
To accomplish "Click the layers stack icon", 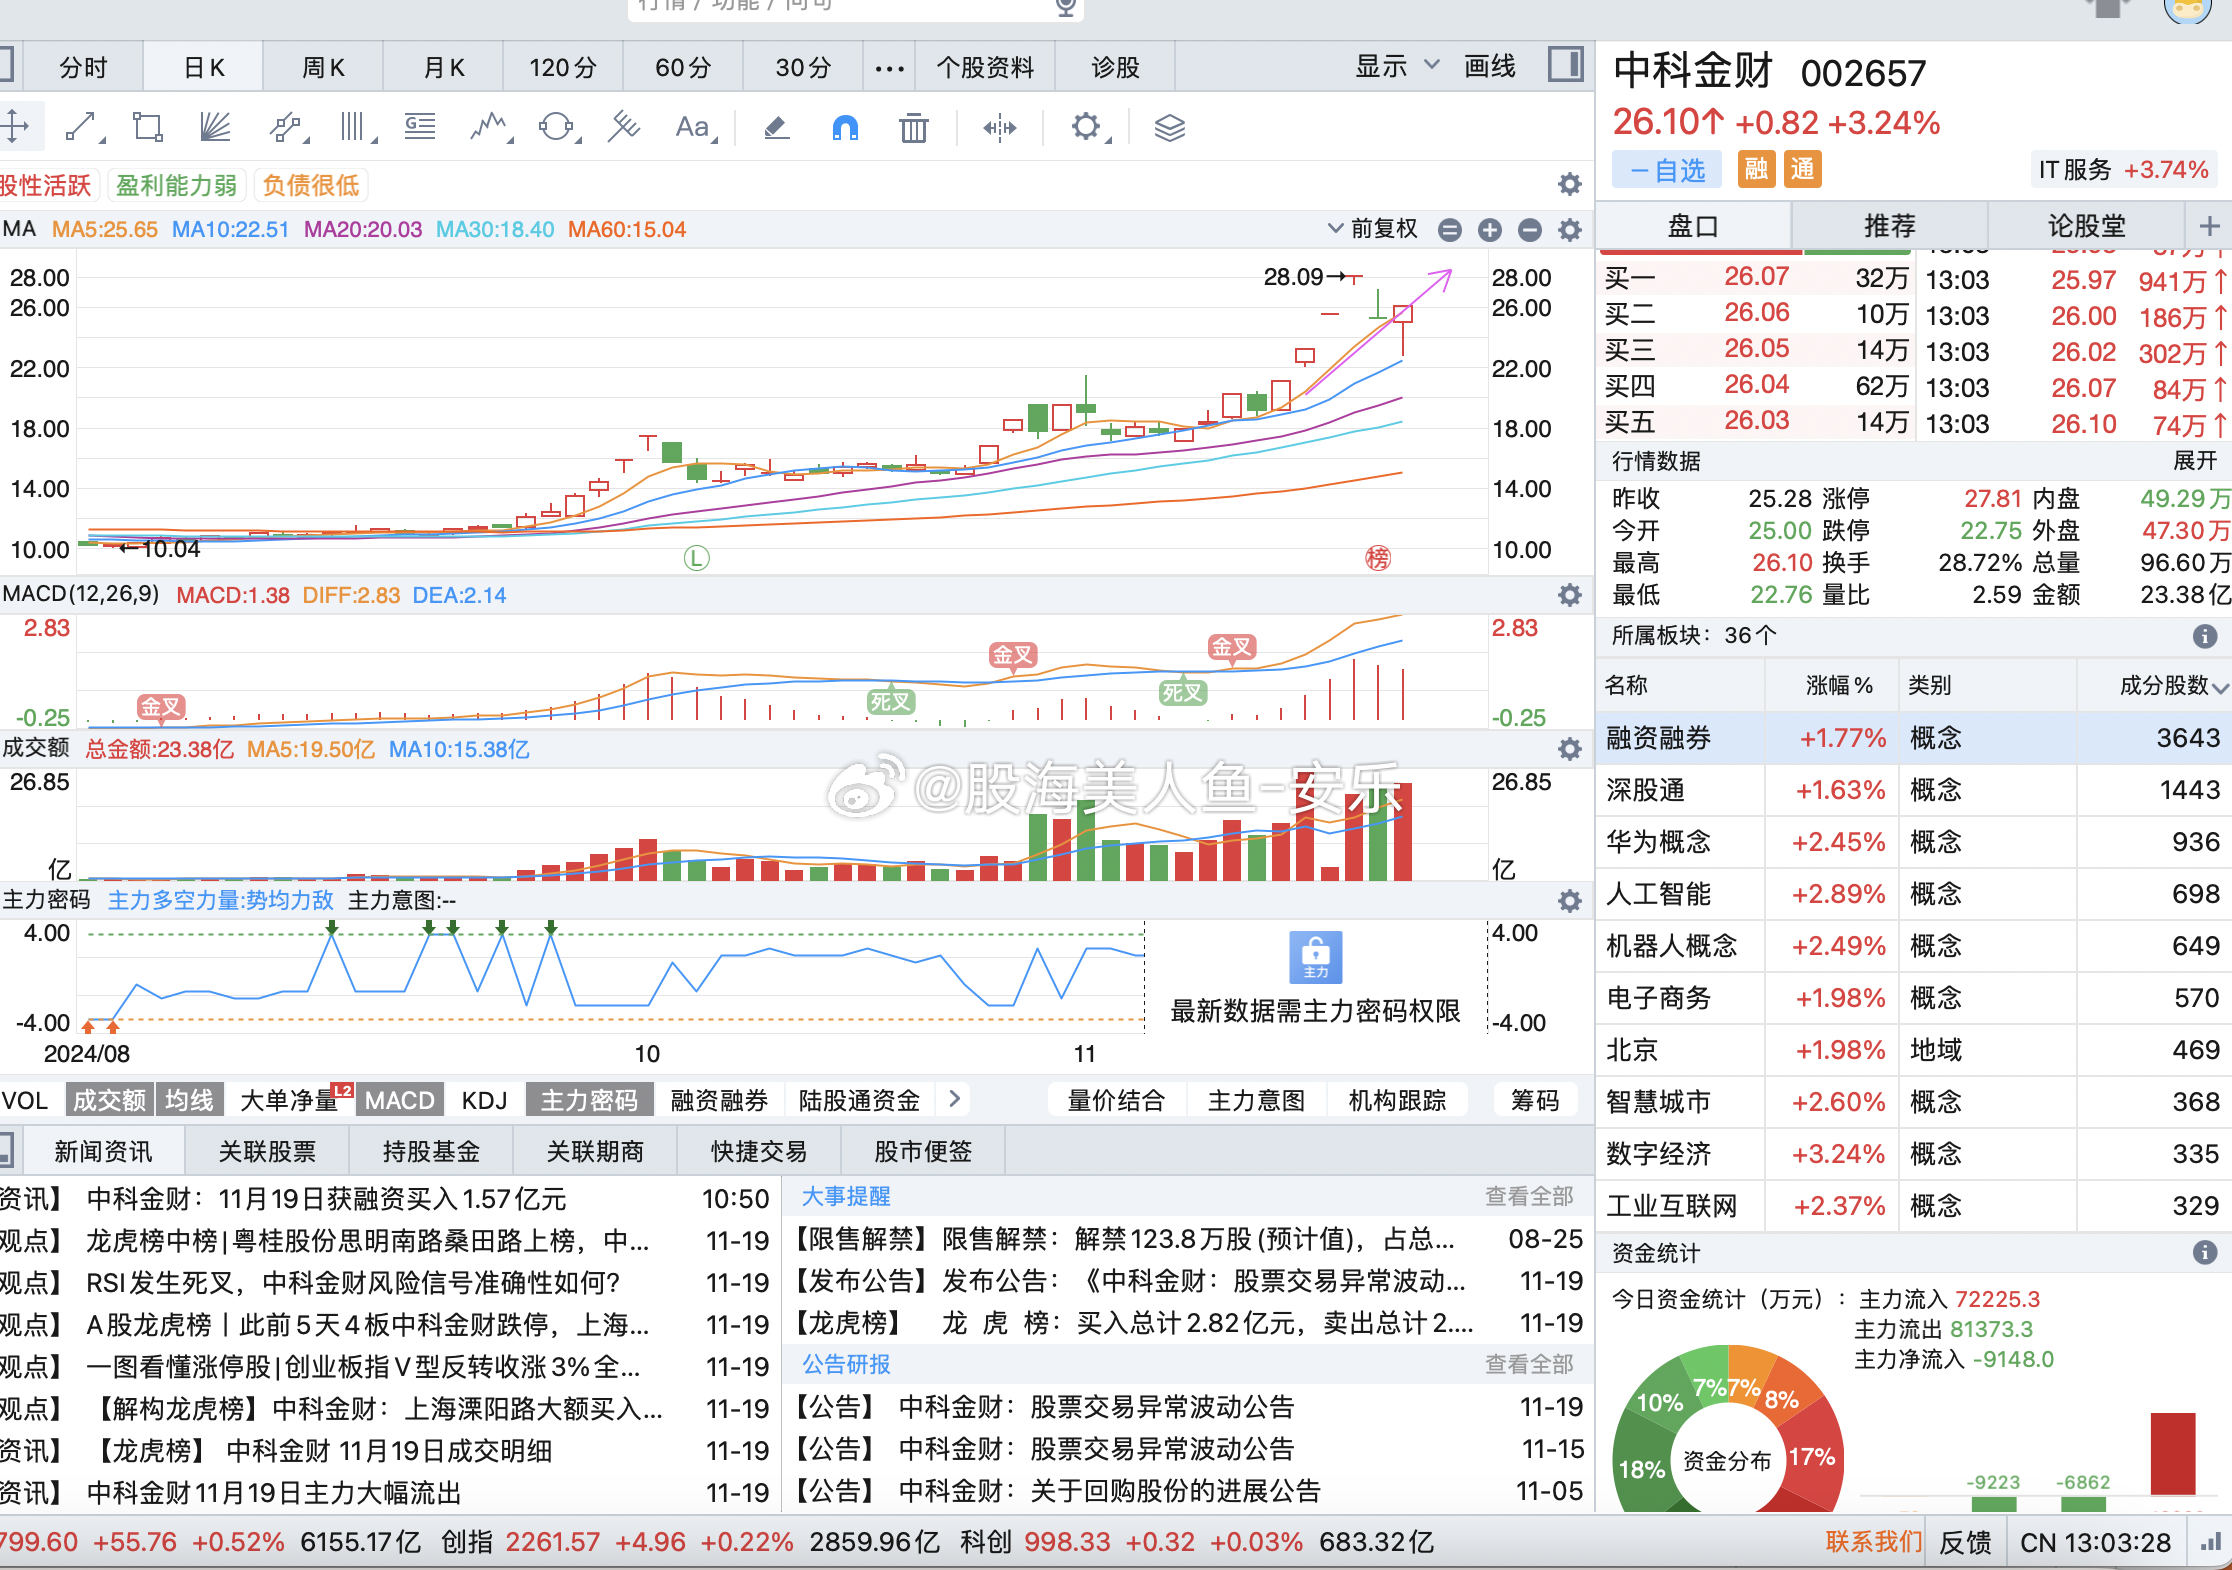I will pyautogui.click(x=1169, y=127).
